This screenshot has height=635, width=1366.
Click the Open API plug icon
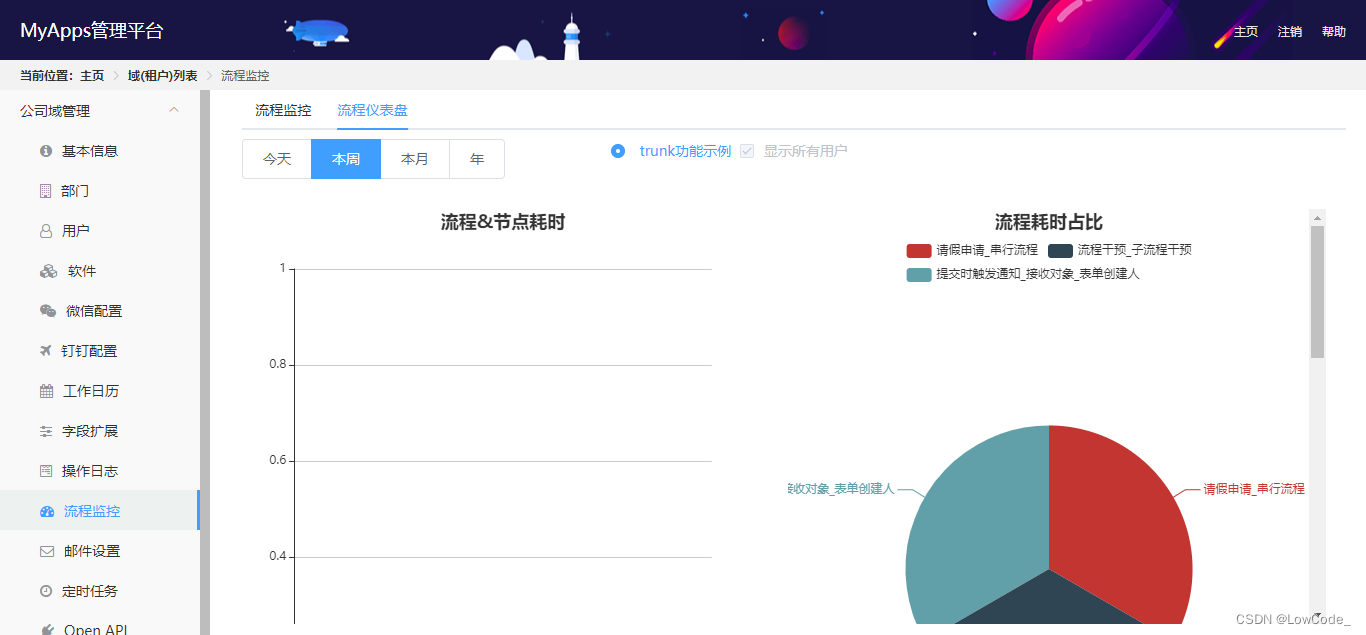[46, 630]
